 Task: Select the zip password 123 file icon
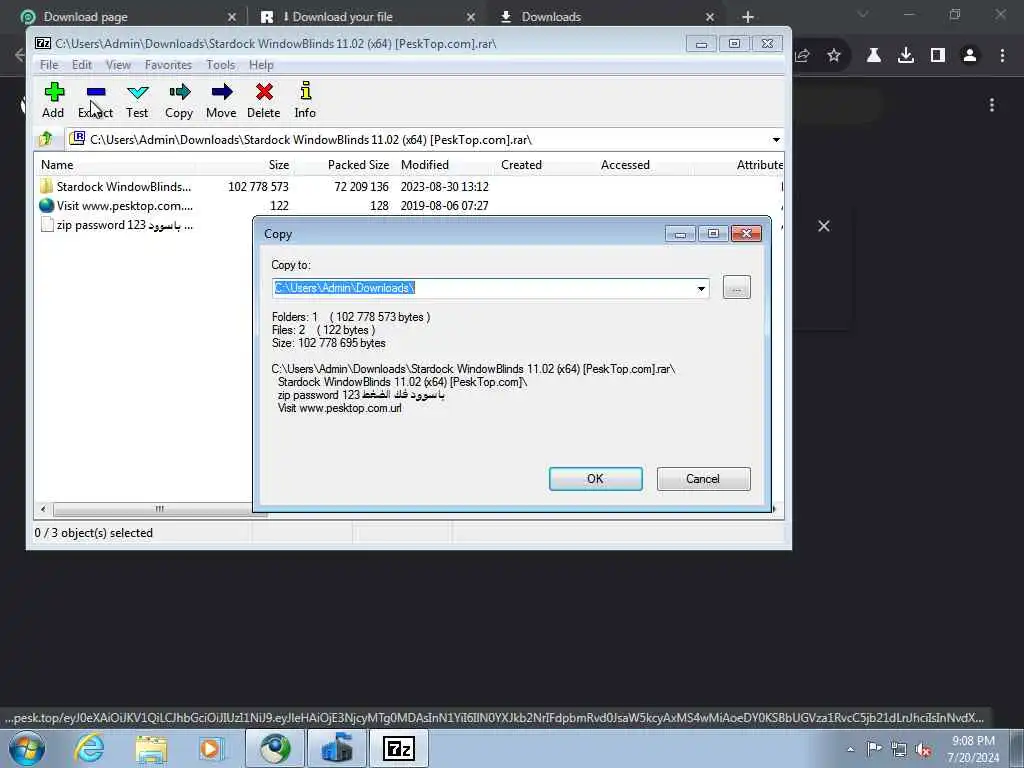coord(46,225)
